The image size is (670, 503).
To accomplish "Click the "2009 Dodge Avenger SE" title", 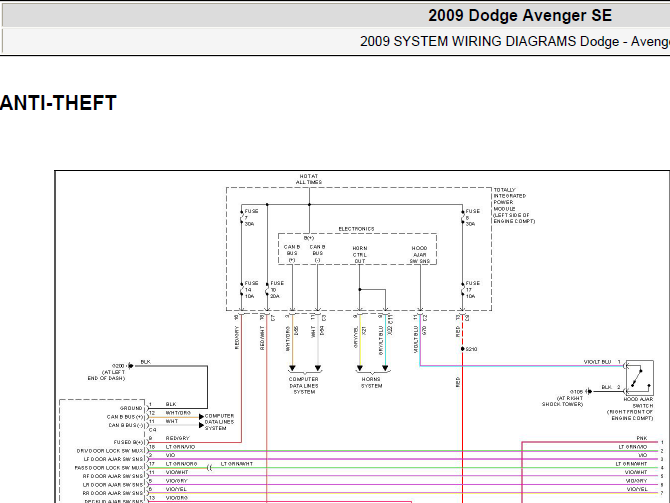I will (520, 15).
